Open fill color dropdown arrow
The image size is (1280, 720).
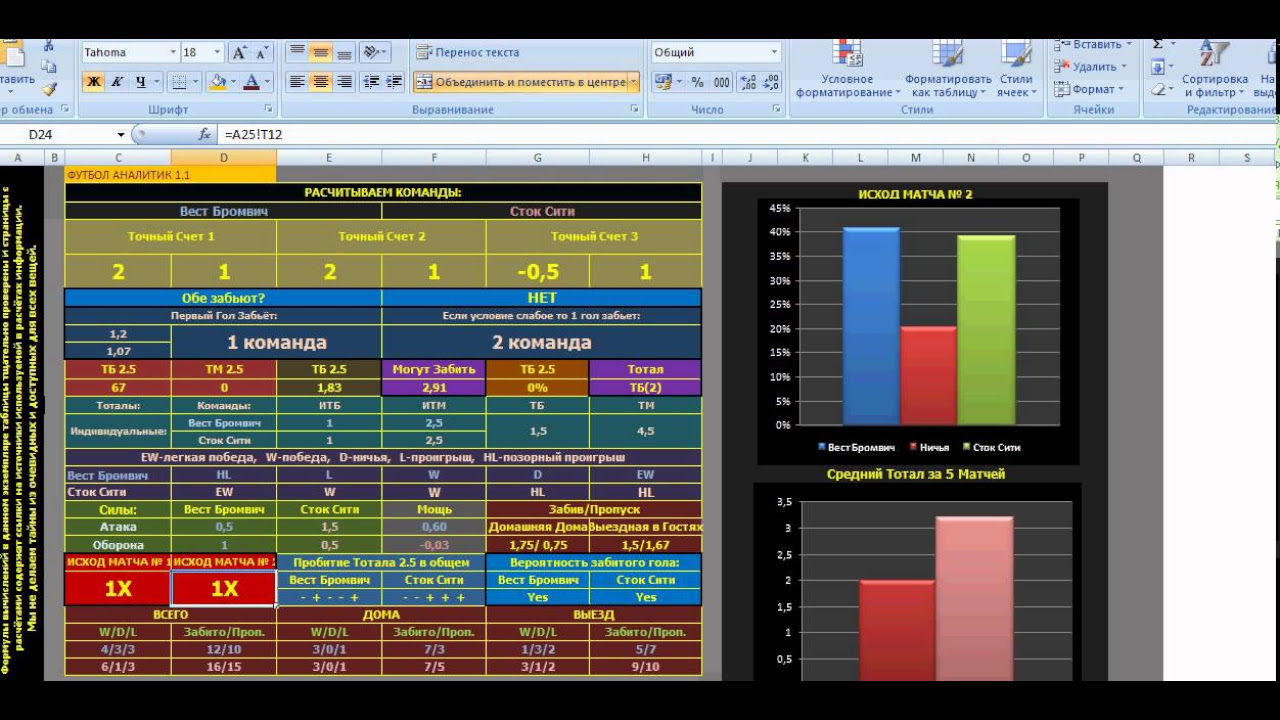pyautogui.click(x=233, y=82)
